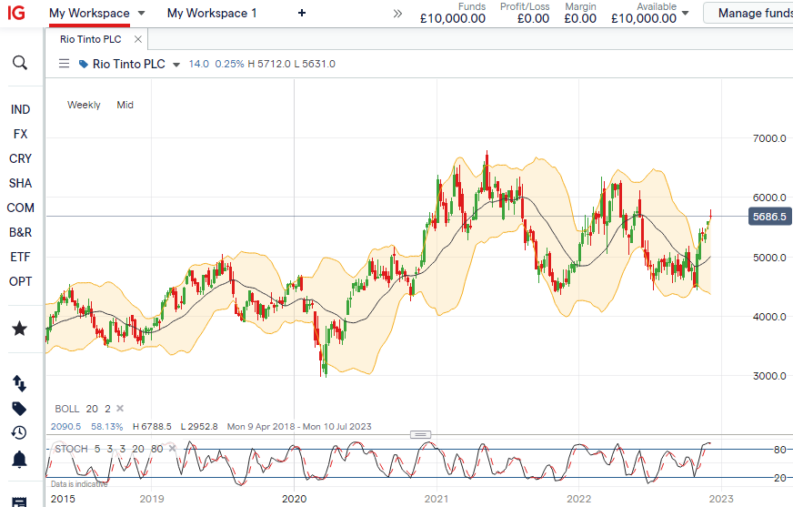The height and width of the screenshot is (507, 793).
Task: Click the blue tag icon beside Rio Tinto PLC
Action: pos(83,64)
